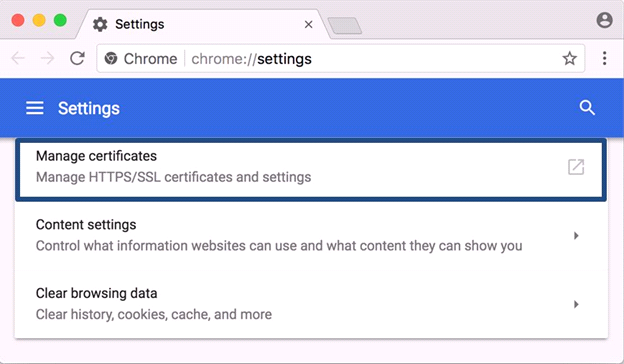Viewport: 624px width, 364px height.
Task: Click the profile avatar icon
Action: (x=604, y=20)
